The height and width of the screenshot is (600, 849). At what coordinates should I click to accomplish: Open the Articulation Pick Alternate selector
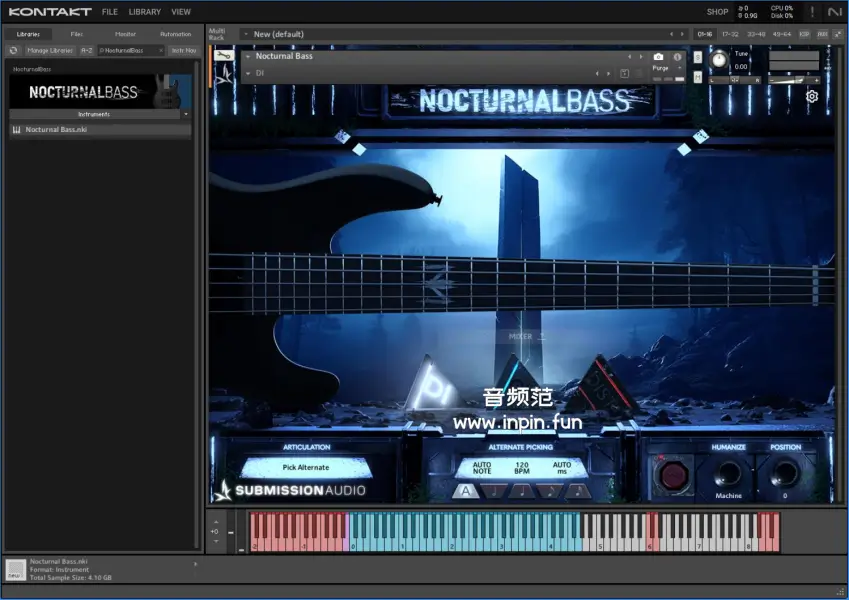click(306, 467)
